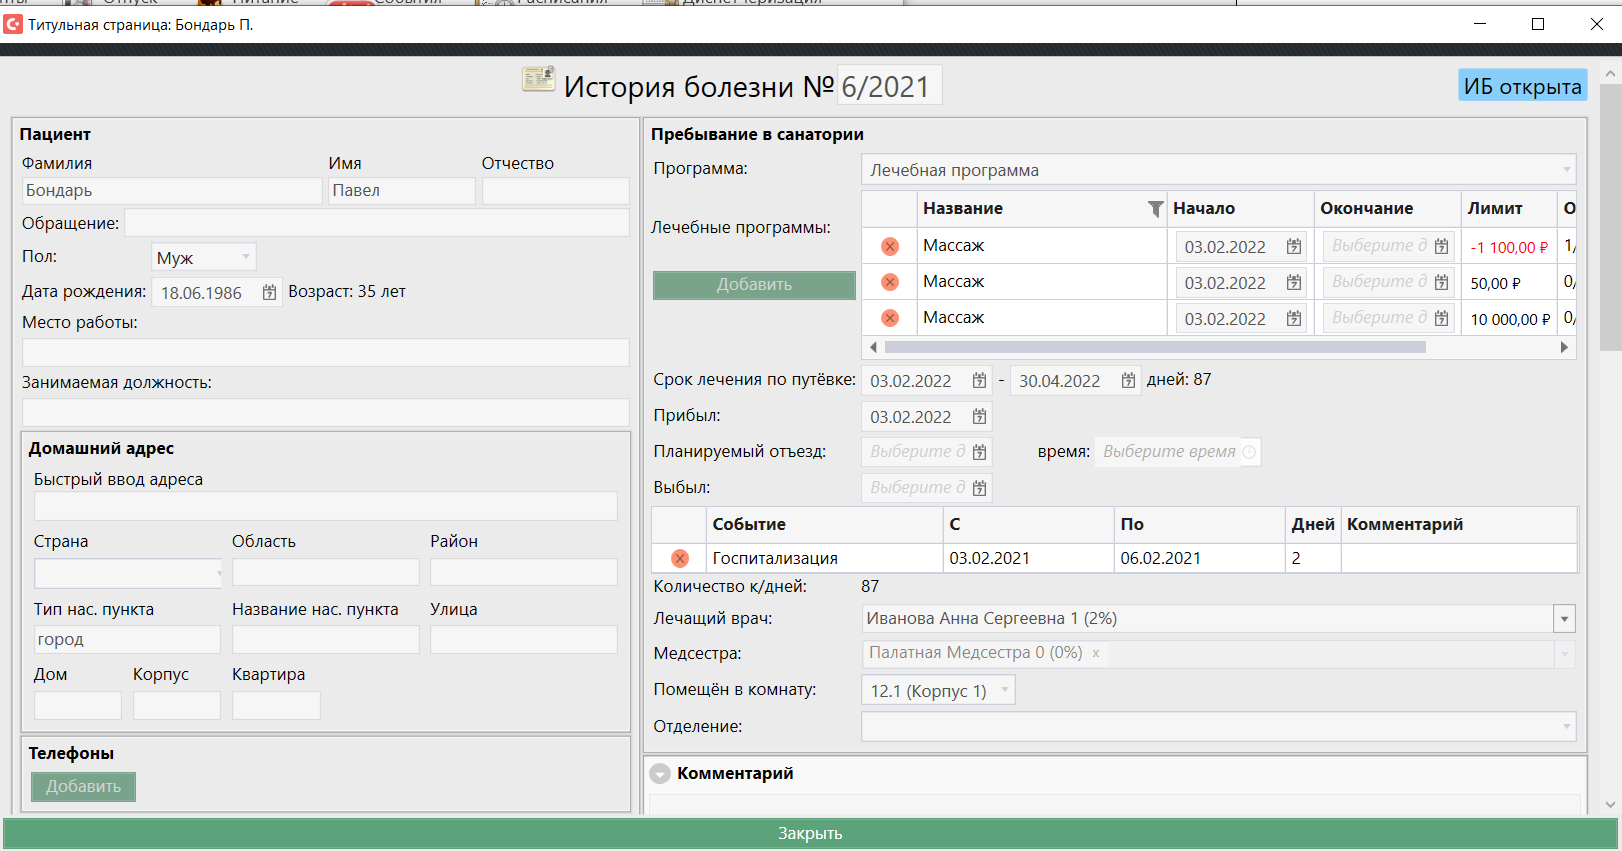The height and width of the screenshot is (851, 1622).
Task: Click the filter icon in Название column
Action: point(1155,209)
